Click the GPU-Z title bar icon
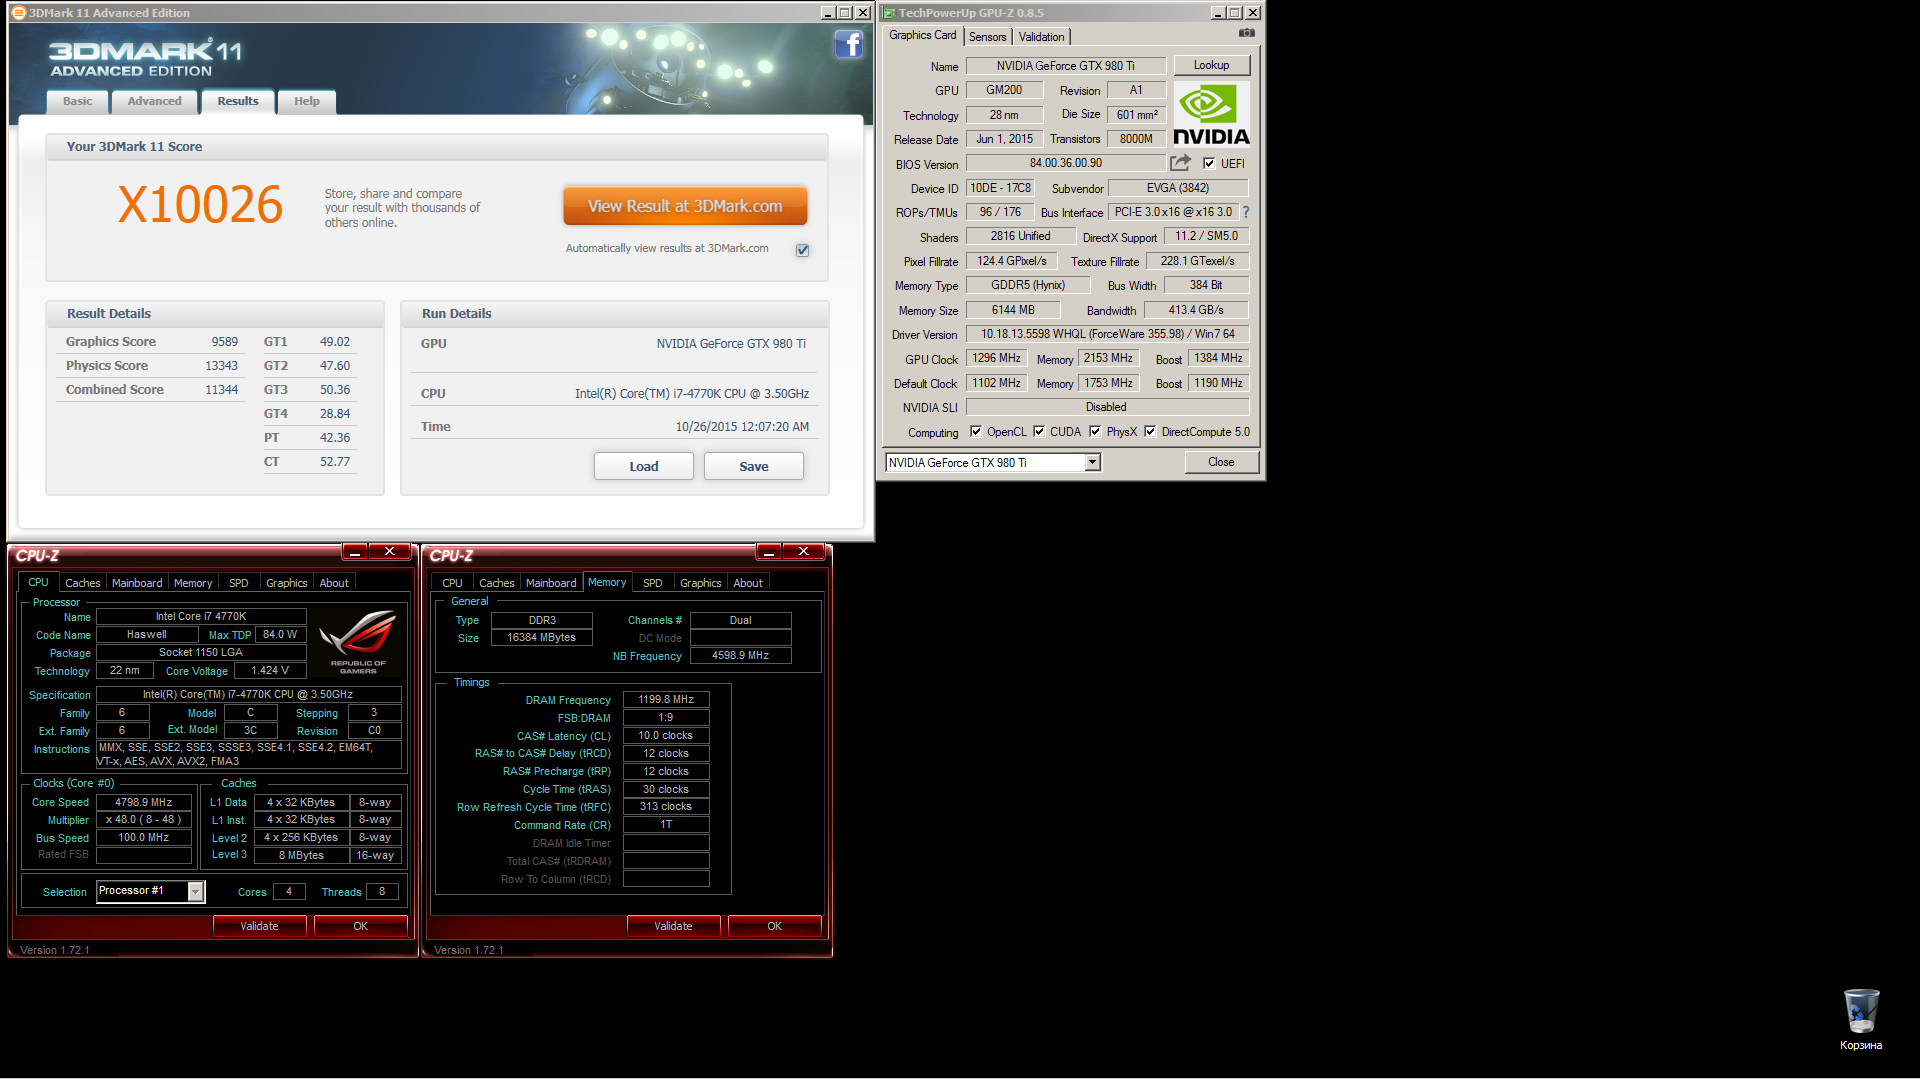 (x=889, y=13)
